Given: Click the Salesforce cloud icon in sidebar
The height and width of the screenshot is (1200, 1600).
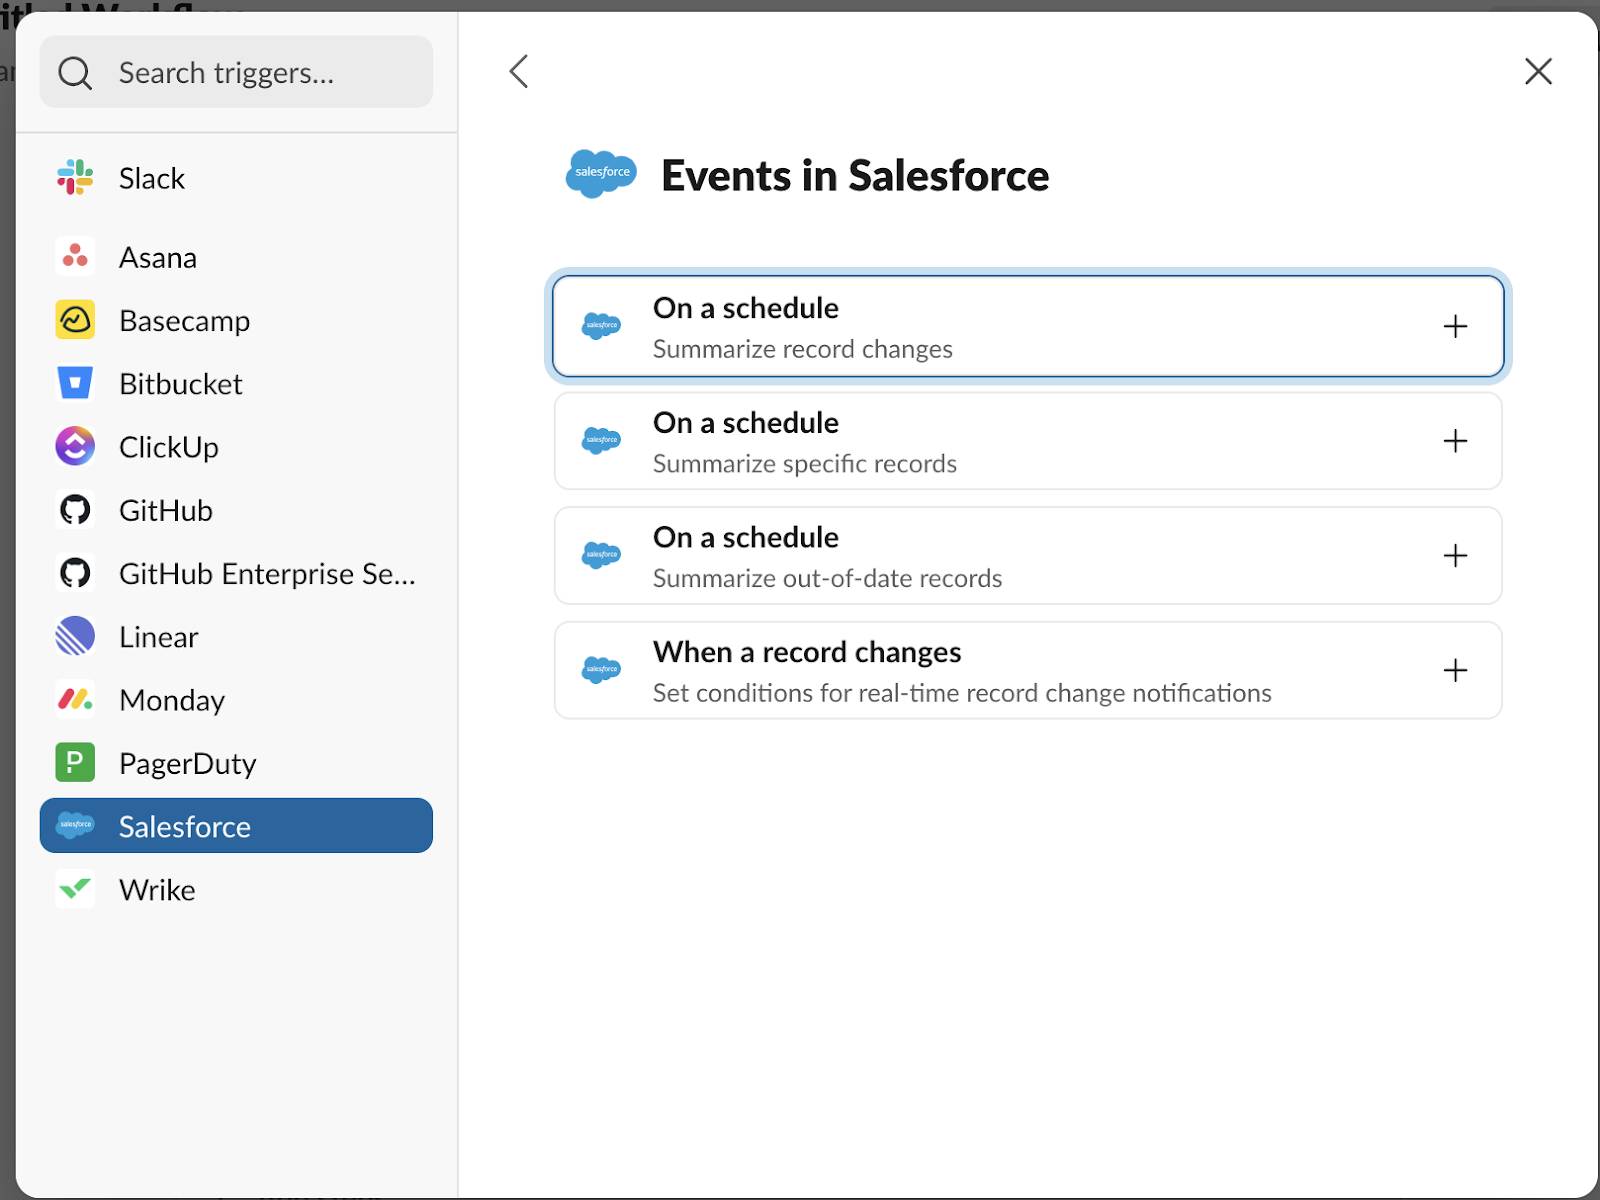Looking at the screenshot, I should 75,825.
